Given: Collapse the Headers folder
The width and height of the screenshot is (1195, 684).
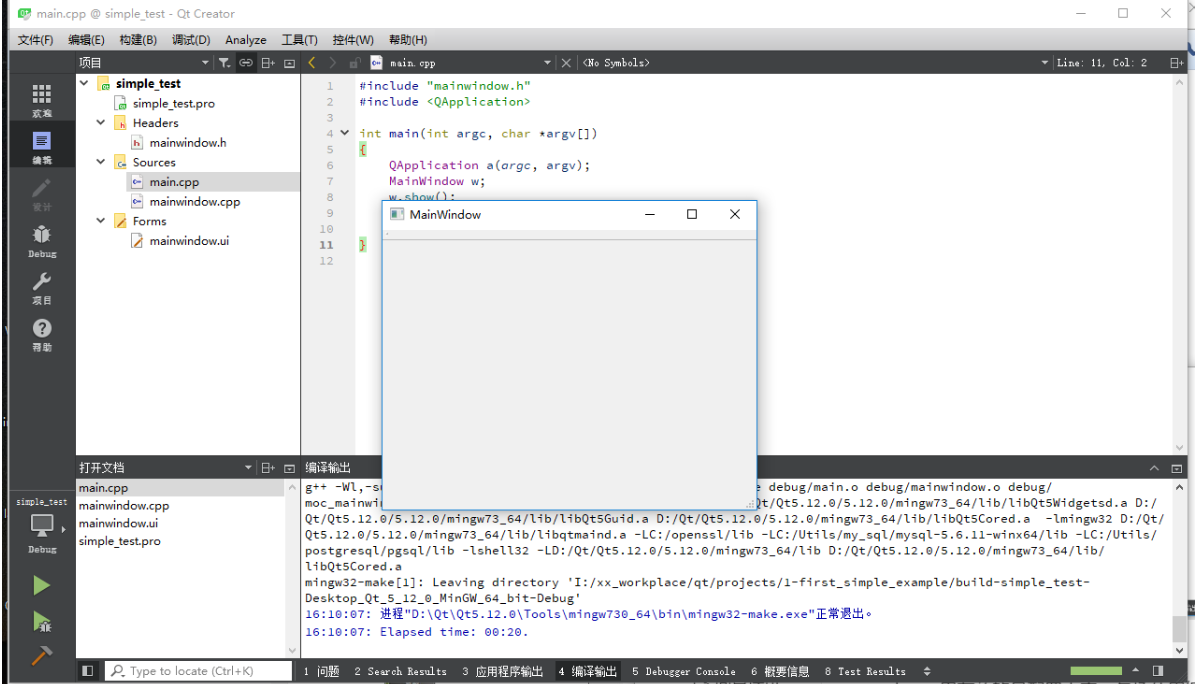Looking at the screenshot, I should (101, 122).
